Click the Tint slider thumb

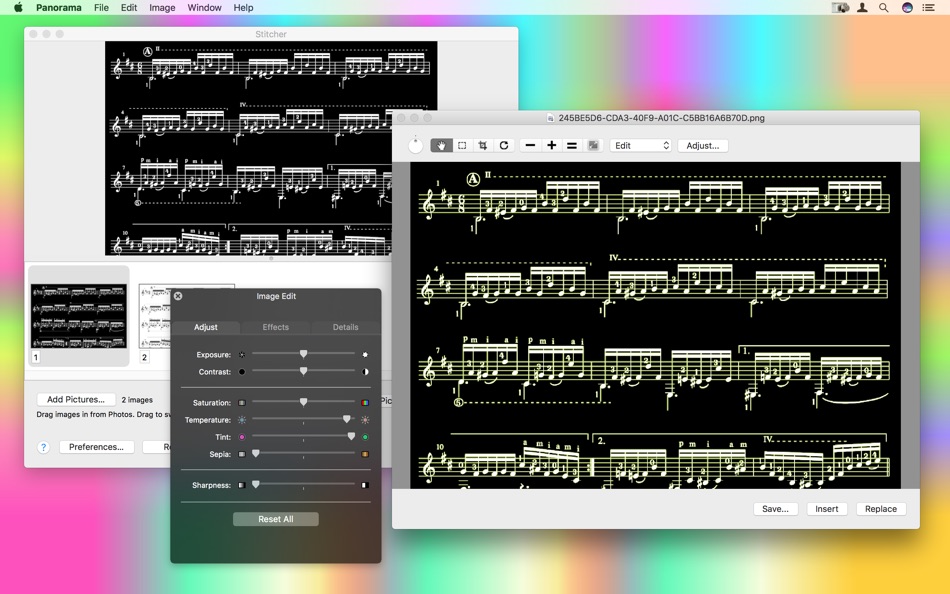click(x=351, y=436)
